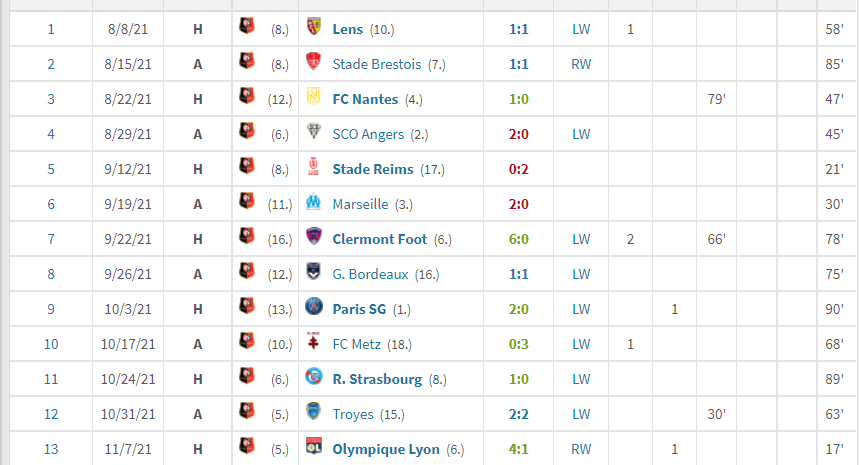This screenshot has height=465, width=859.
Task: Click the Paris SG club crest
Action: (314, 307)
